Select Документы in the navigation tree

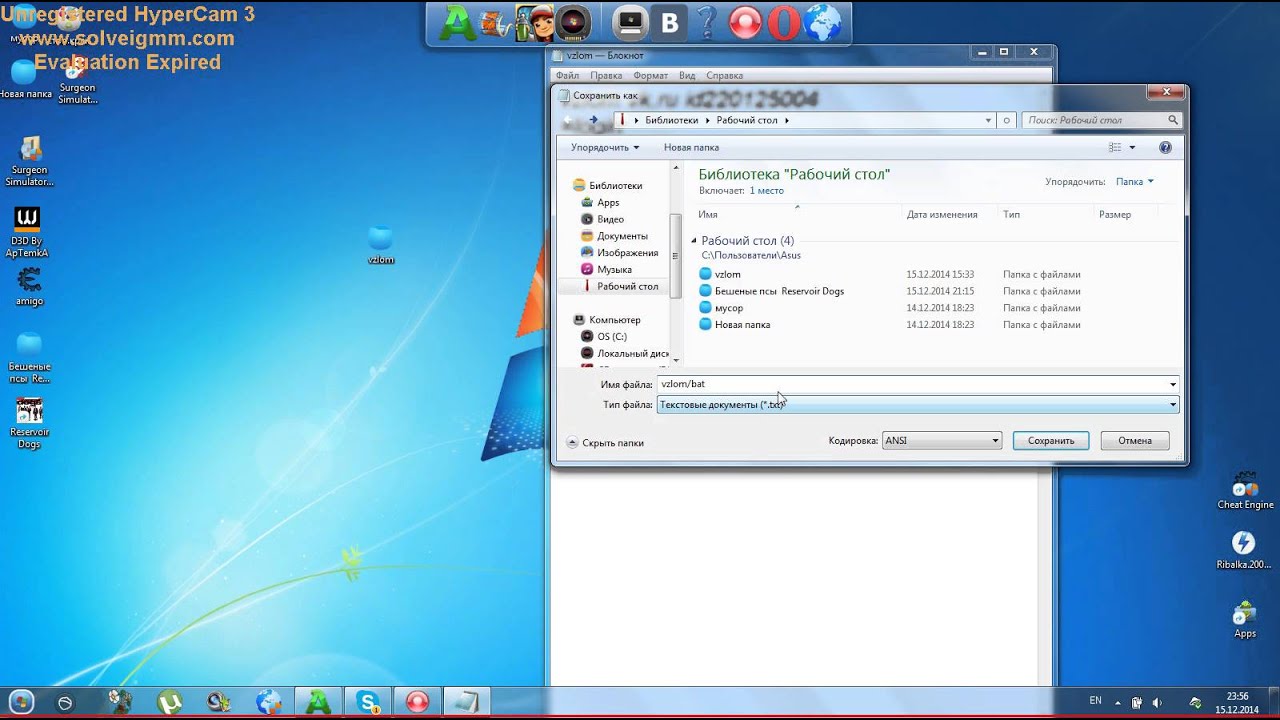click(622, 236)
